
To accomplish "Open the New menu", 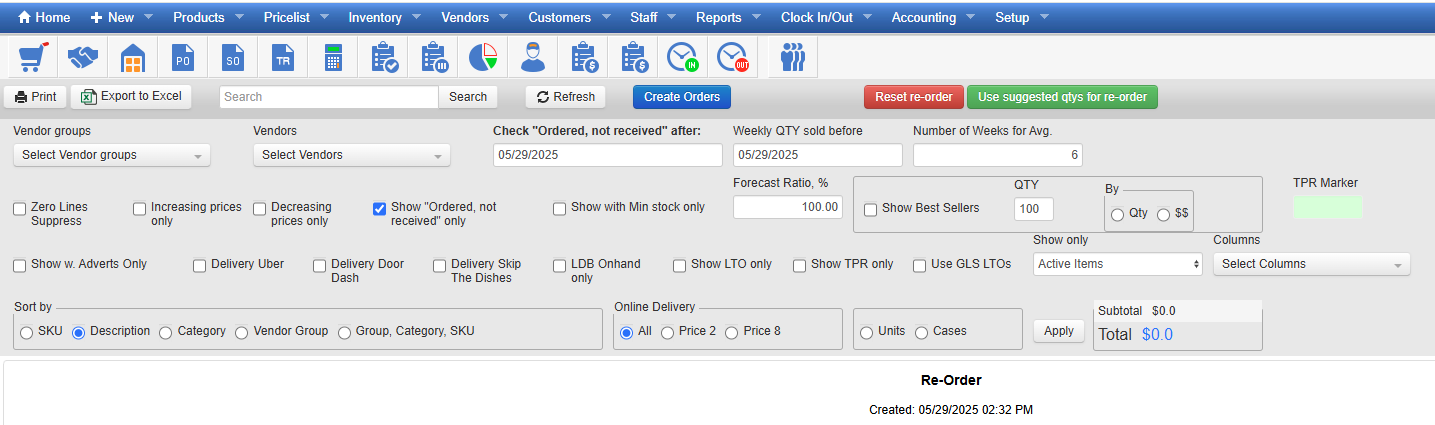I will [x=122, y=17].
